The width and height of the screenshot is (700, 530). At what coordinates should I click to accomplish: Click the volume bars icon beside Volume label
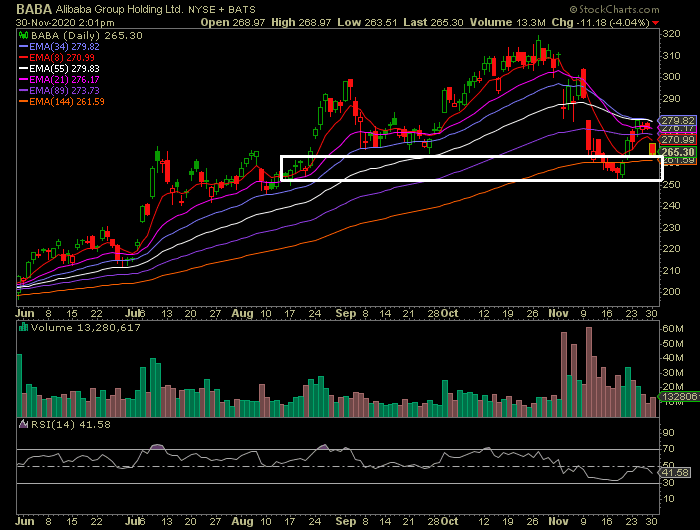point(23,327)
